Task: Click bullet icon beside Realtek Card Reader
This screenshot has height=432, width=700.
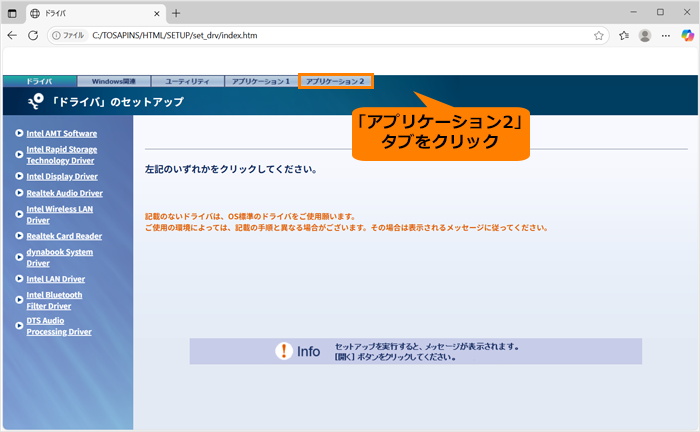Action: coord(19,236)
